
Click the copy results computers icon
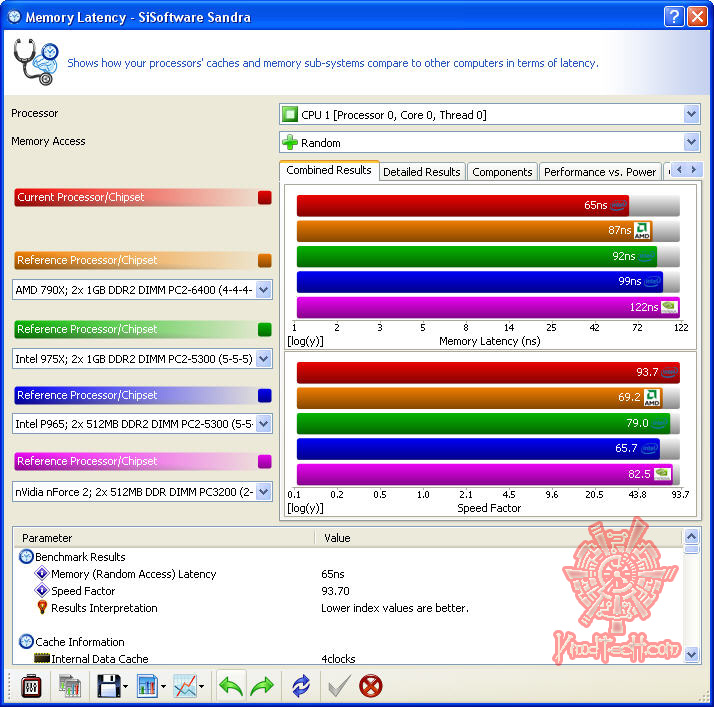[x=70, y=686]
